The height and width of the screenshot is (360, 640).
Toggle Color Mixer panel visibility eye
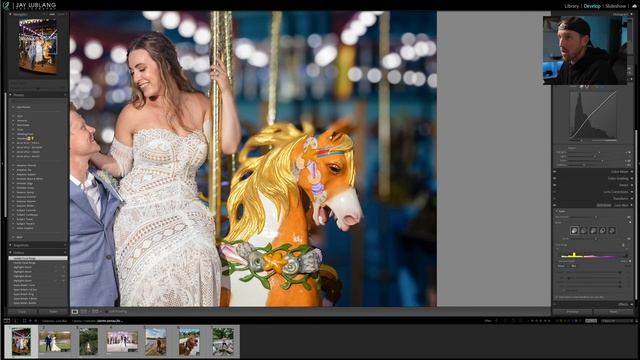pyautogui.click(x=555, y=172)
